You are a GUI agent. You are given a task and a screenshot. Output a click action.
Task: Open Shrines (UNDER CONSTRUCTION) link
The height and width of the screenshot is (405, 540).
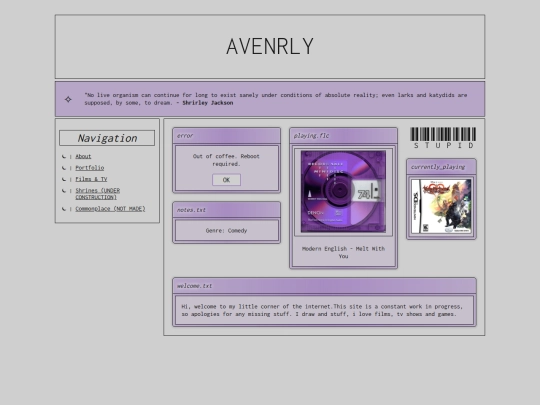tap(97, 194)
